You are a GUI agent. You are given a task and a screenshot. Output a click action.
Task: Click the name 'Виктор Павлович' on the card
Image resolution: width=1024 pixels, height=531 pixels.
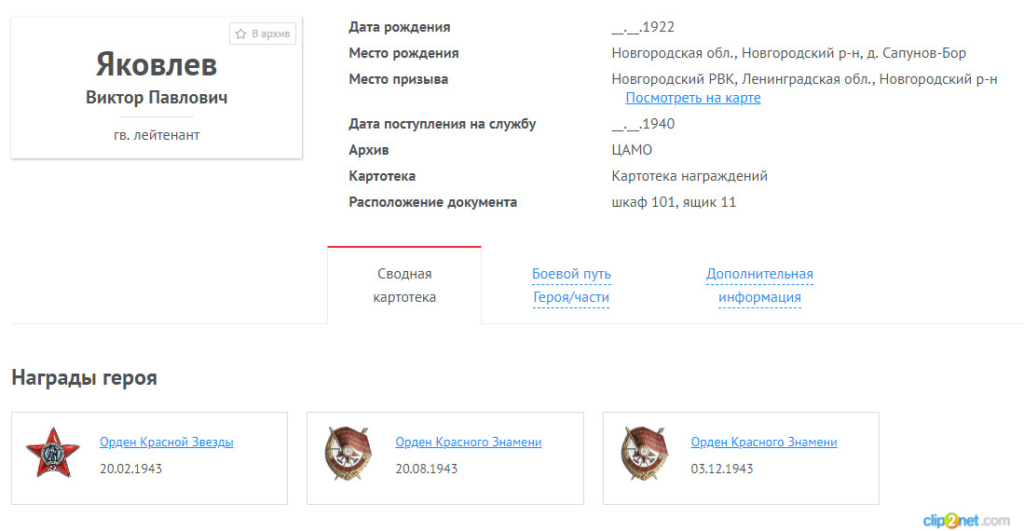coord(156,98)
